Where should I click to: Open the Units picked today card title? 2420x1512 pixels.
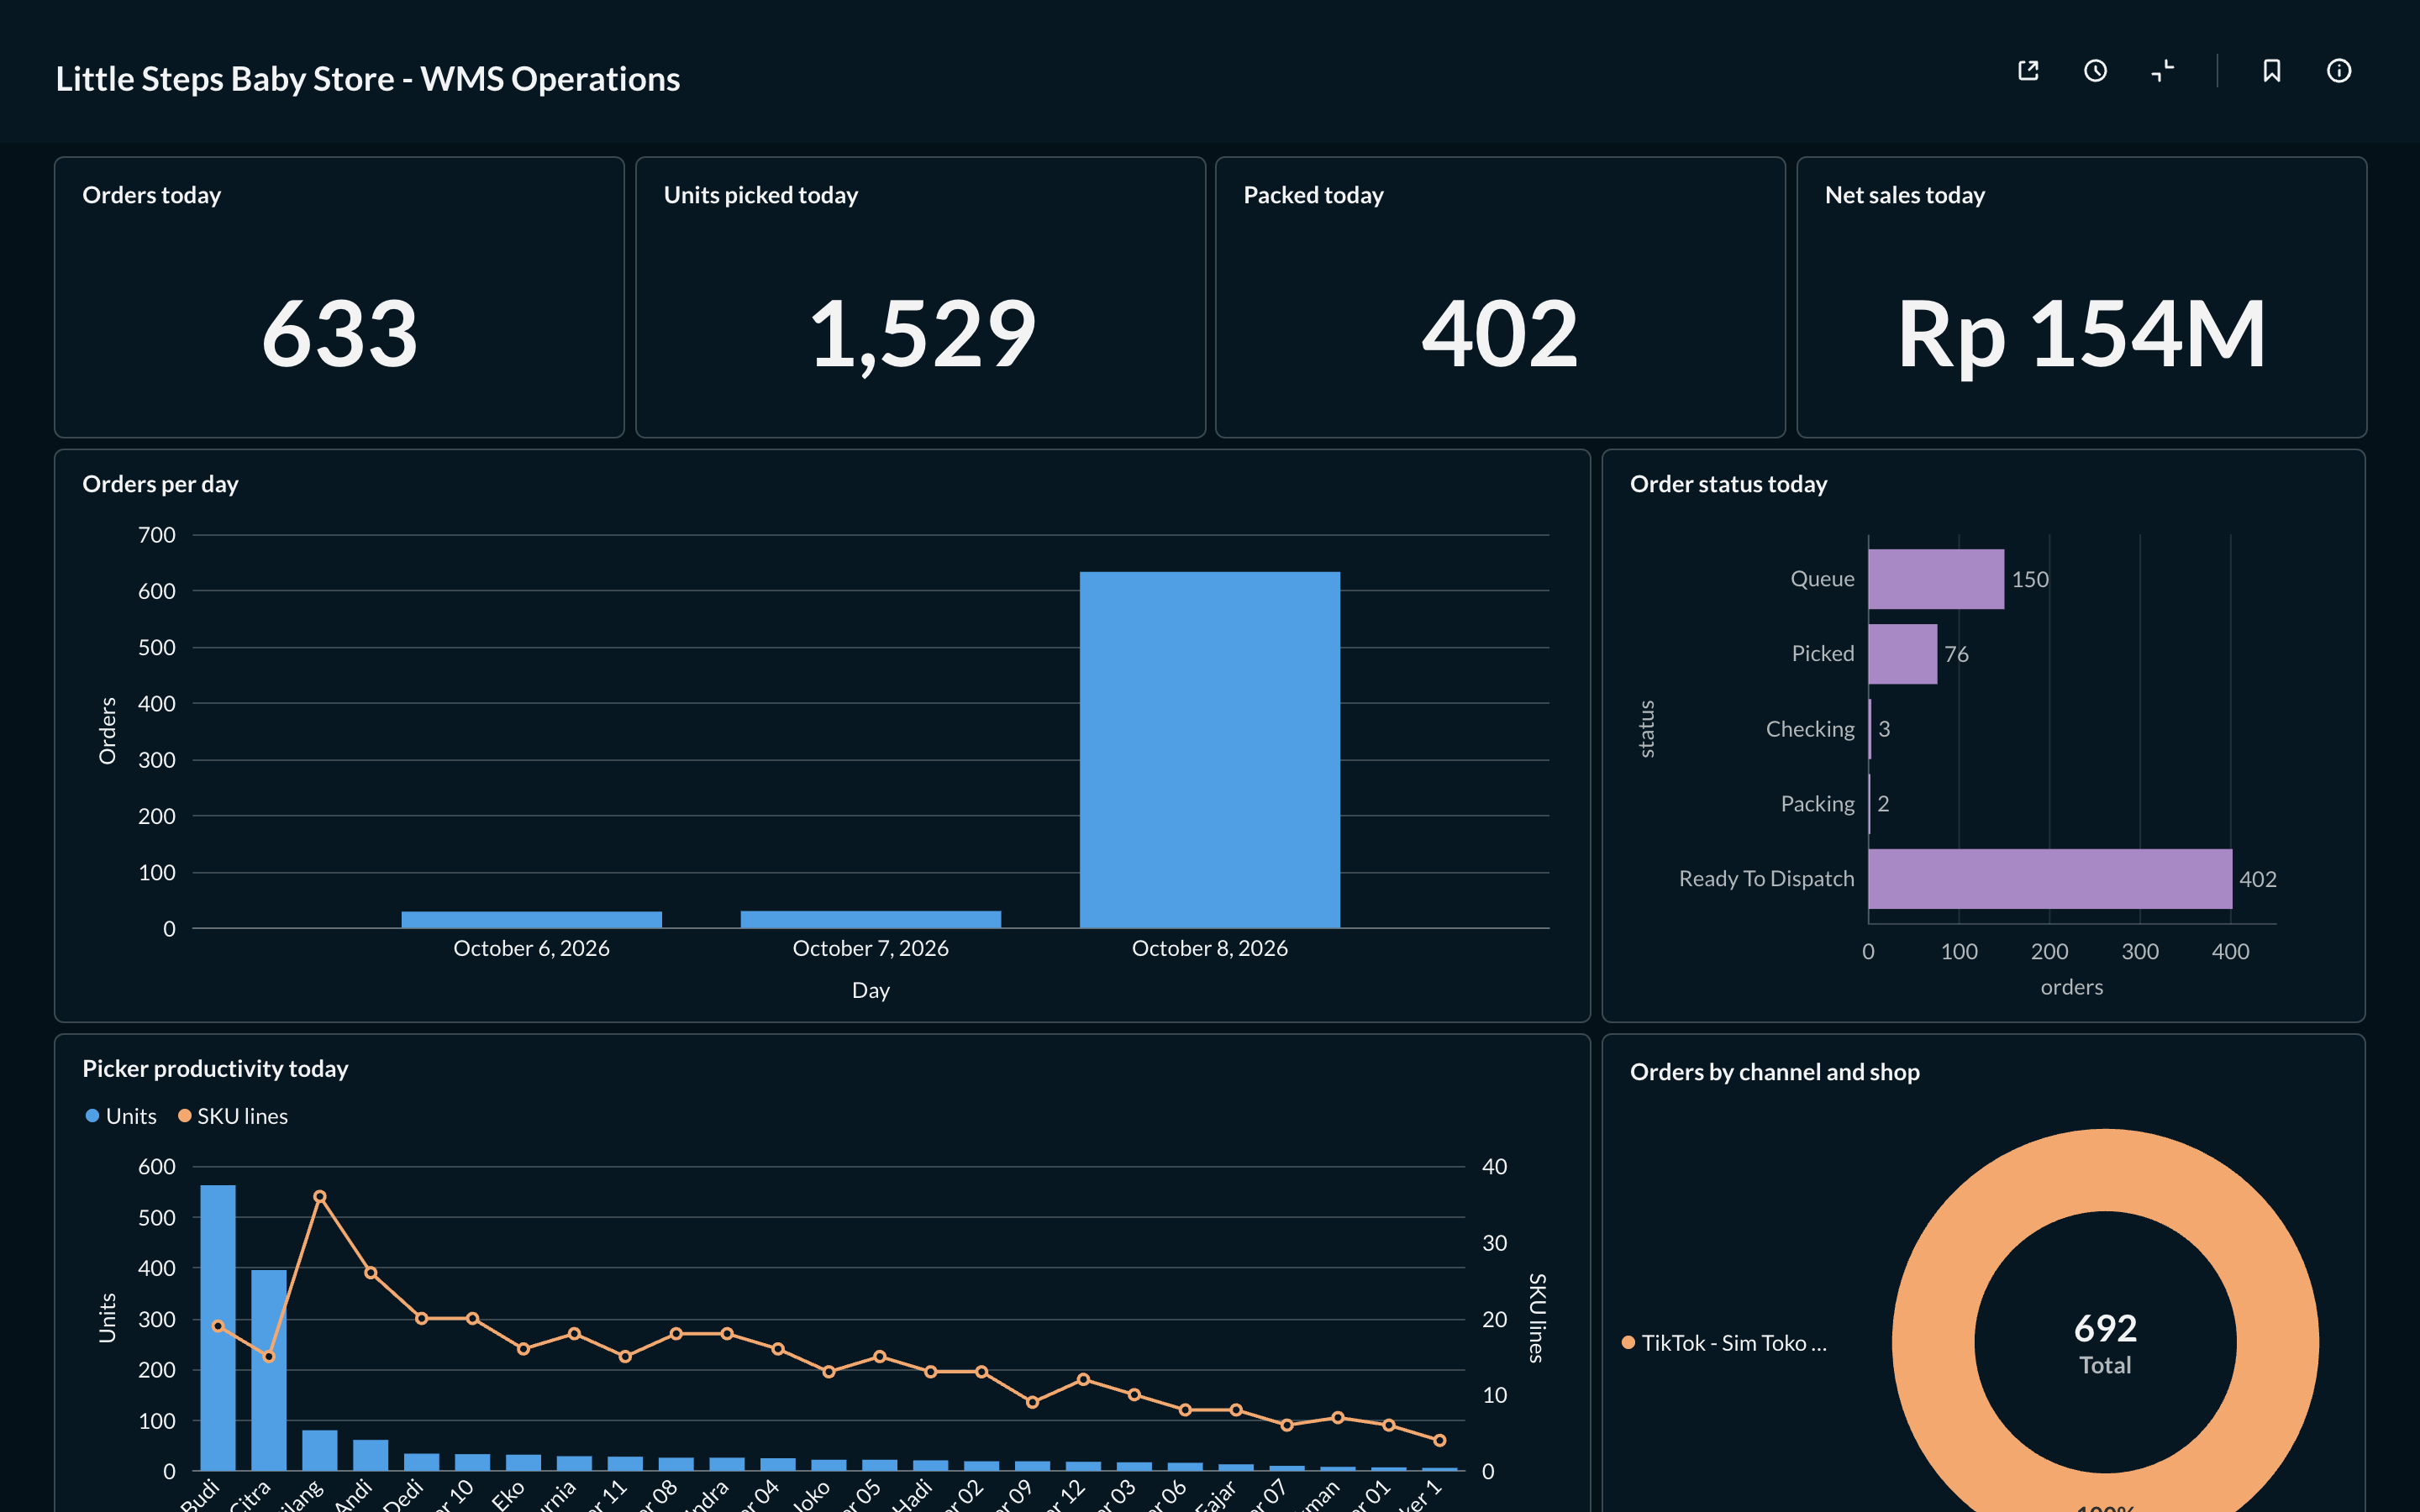[x=761, y=195]
